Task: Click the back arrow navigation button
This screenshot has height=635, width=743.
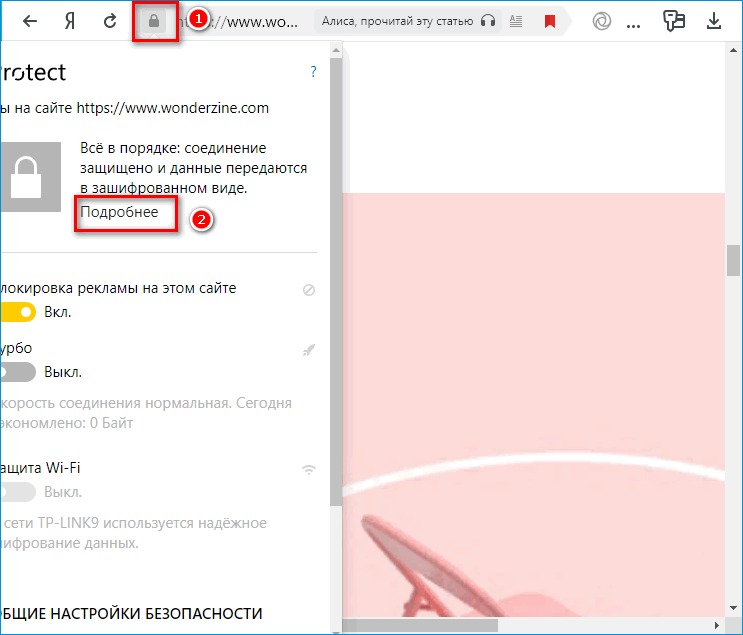Action: click(x=30, y=21)
